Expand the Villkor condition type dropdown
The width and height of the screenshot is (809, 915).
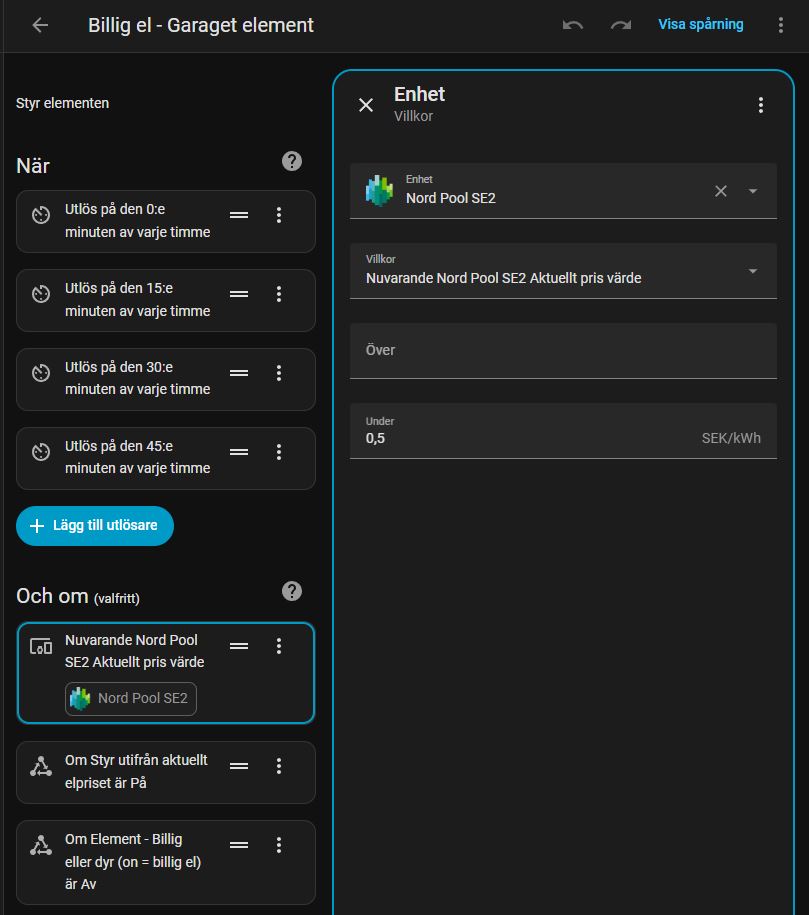tap(753, 271)
